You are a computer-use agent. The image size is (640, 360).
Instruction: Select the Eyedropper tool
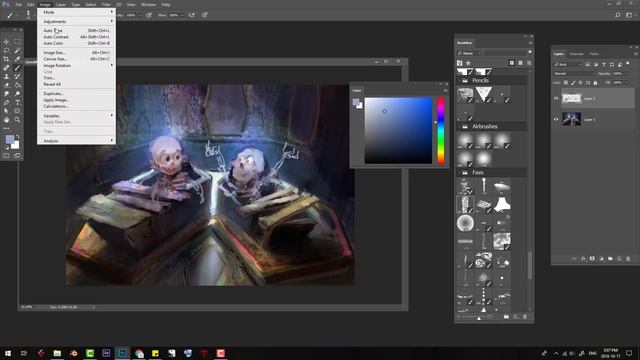[17, 59]
